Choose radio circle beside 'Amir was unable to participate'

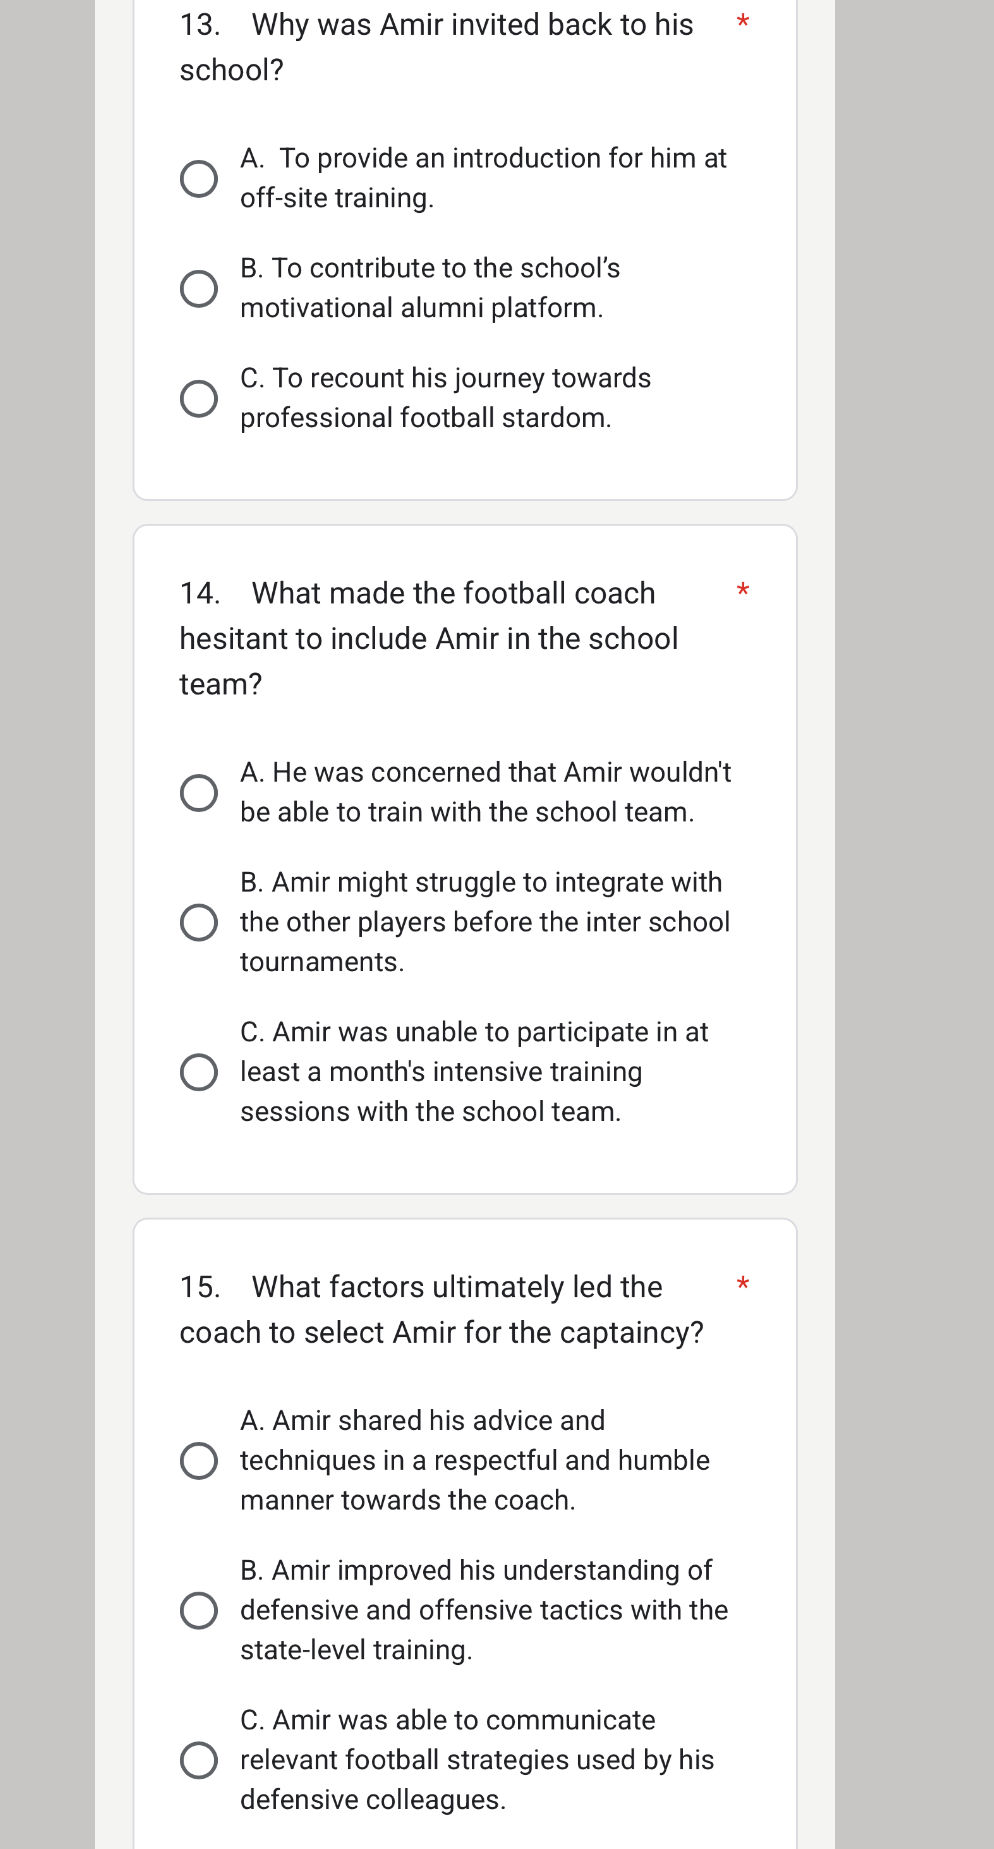coord(199,1072)
